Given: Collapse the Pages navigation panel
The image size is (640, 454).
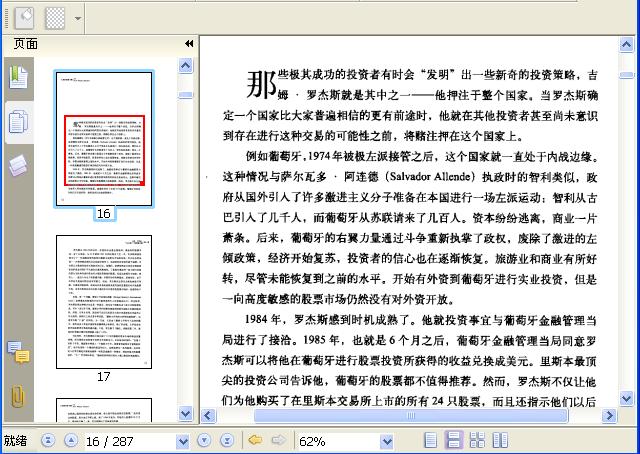Looking at the screenshot, I should pos(188,44).
